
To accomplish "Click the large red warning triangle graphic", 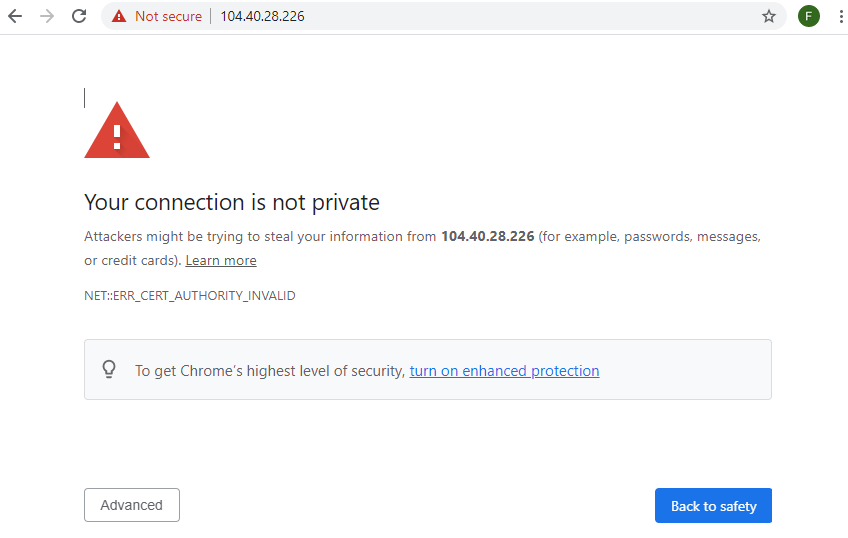I will click(117, 130).
